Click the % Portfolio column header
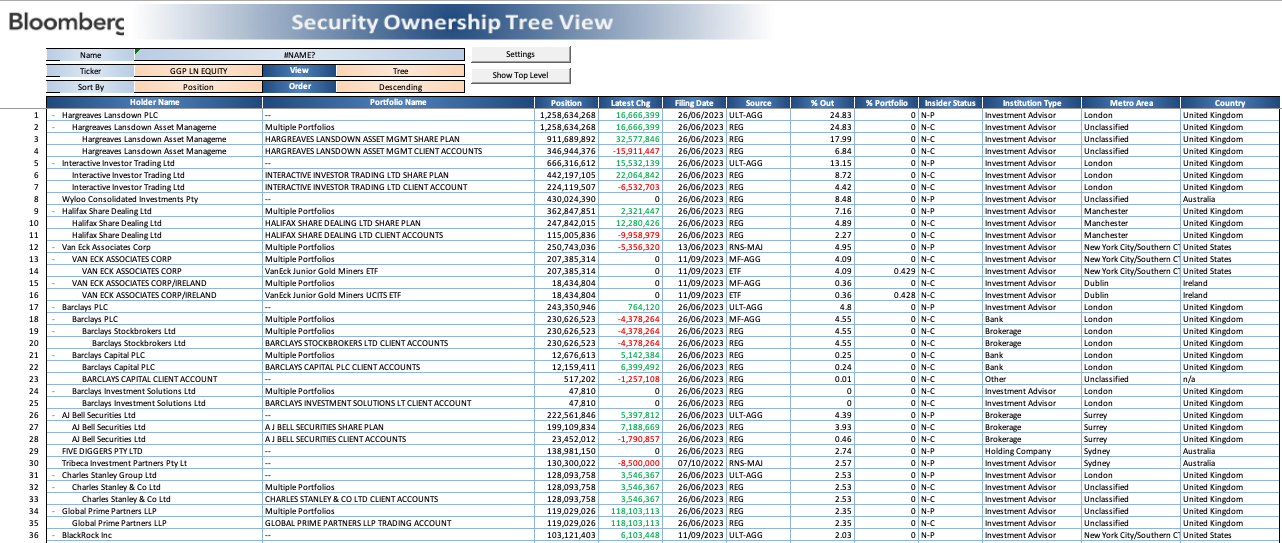1282x543 pixels. tap(886, 103)
